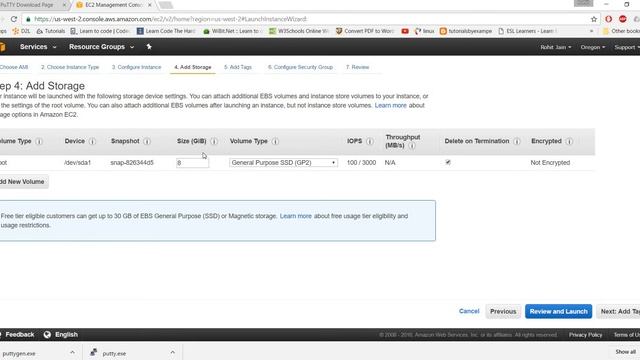Open the Privacy Policy link
The height and width of the screenshot is (360, 640).
pos(585,335)
